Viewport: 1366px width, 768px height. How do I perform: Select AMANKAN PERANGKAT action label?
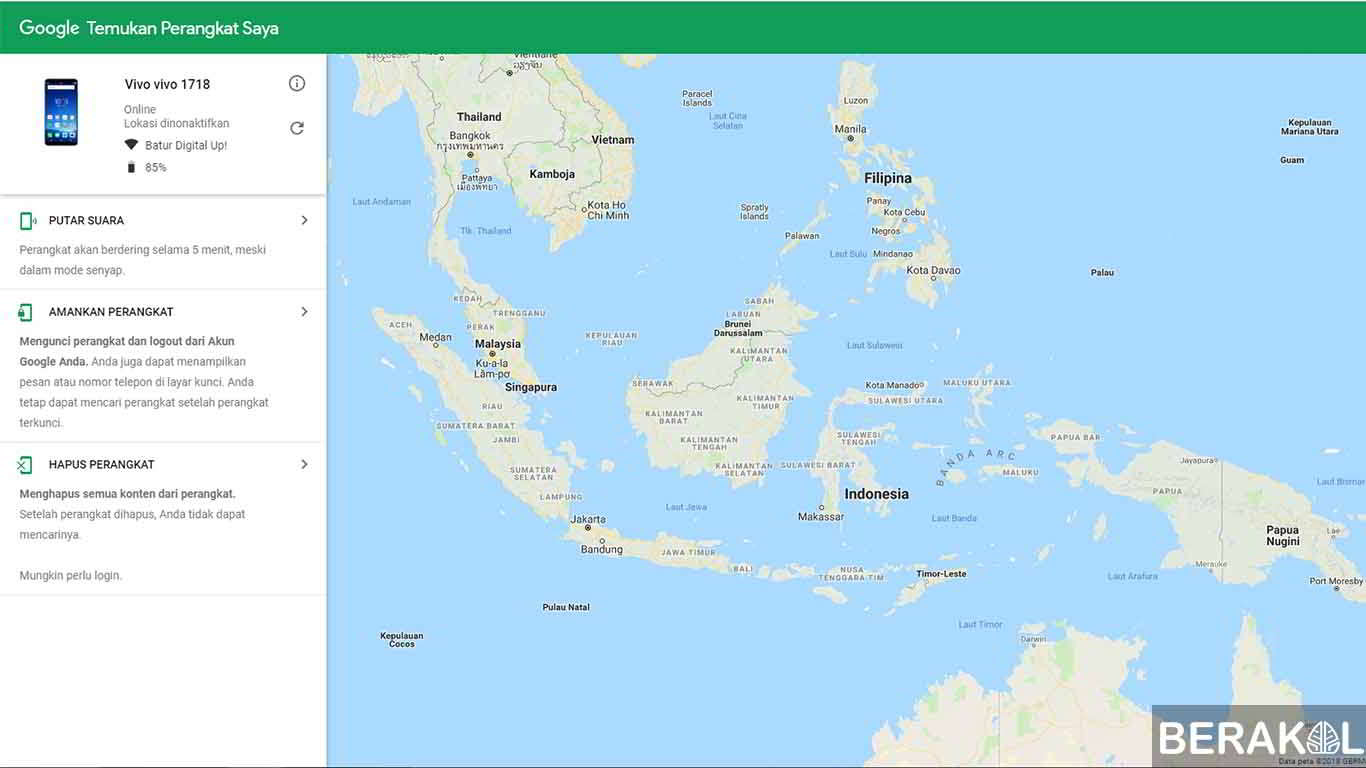point(111,312)
